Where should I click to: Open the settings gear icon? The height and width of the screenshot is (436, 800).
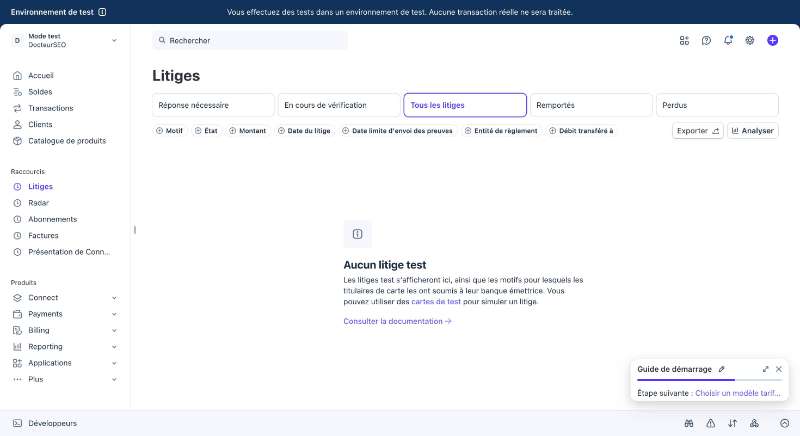point(749,40)
